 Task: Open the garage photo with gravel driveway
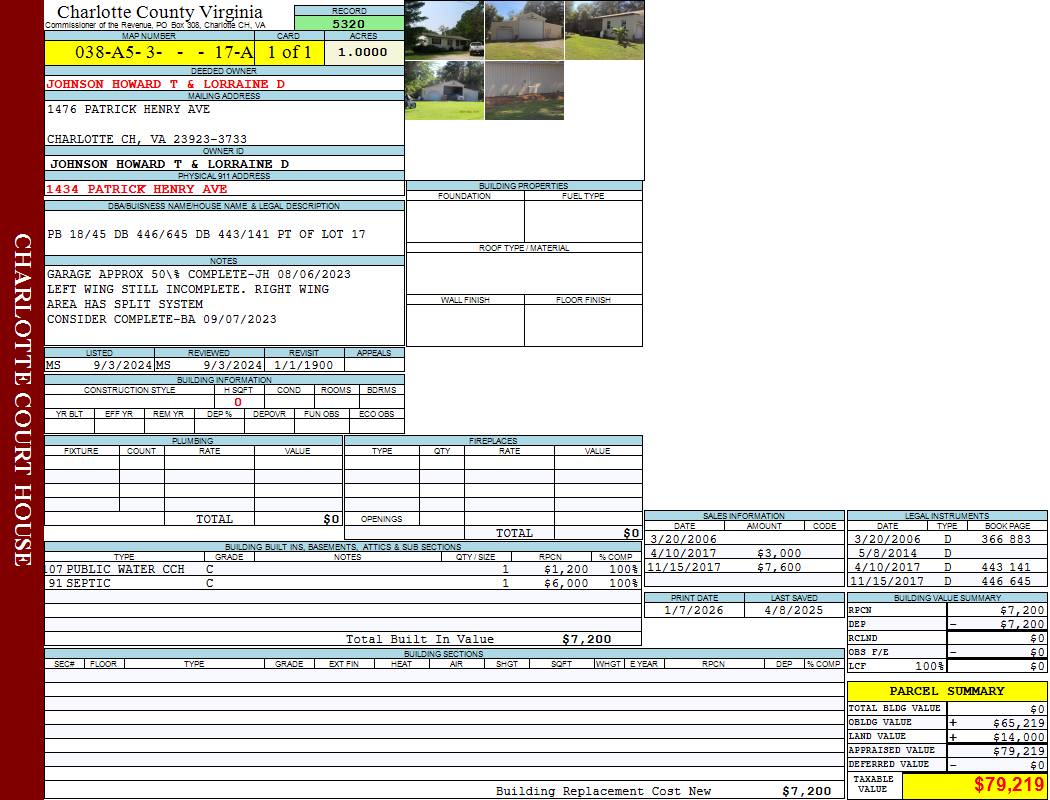(524, 30)
